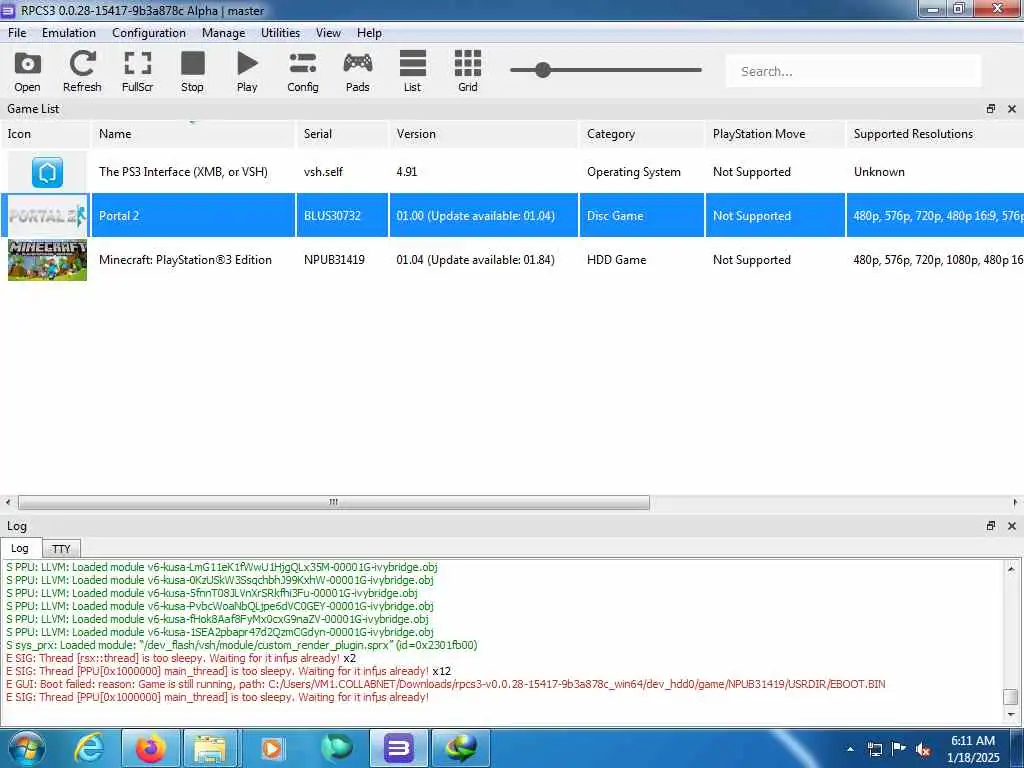Open the Help menu
The height and width of the screenshot is (768, 1024).
coord(369,33)
